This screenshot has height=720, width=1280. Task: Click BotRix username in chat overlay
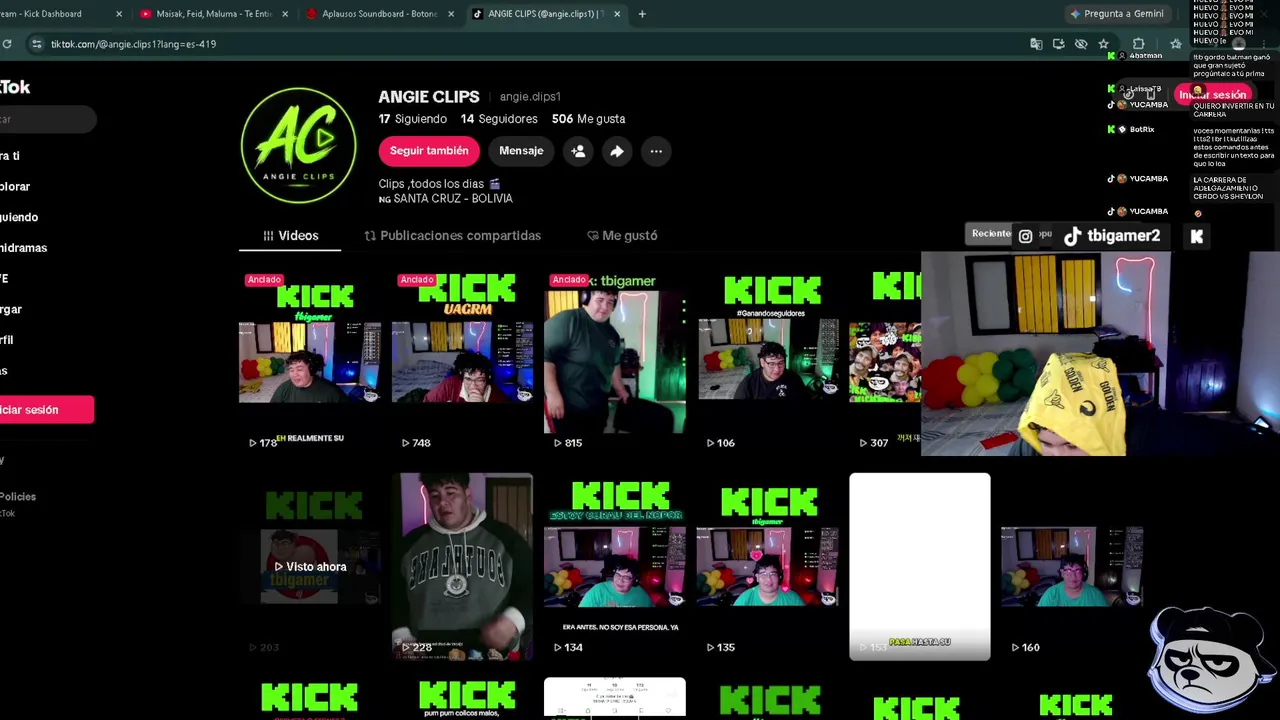point(1141,130)
